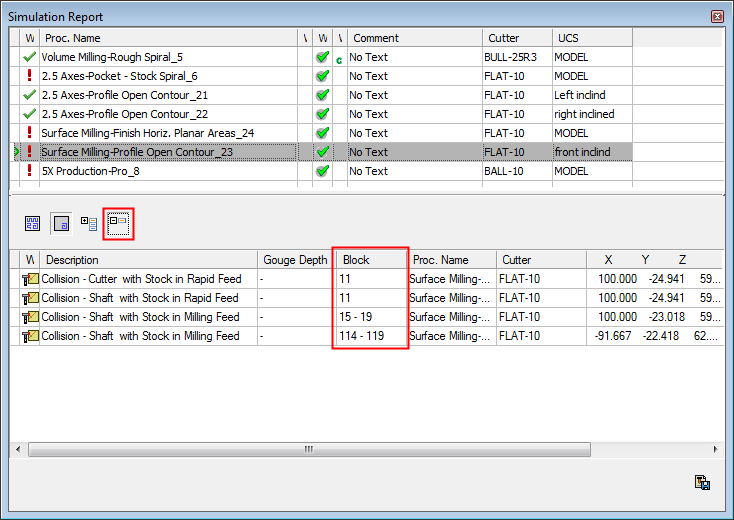Click shield check icon for 5X Production-Pro_8

[322, 171]
